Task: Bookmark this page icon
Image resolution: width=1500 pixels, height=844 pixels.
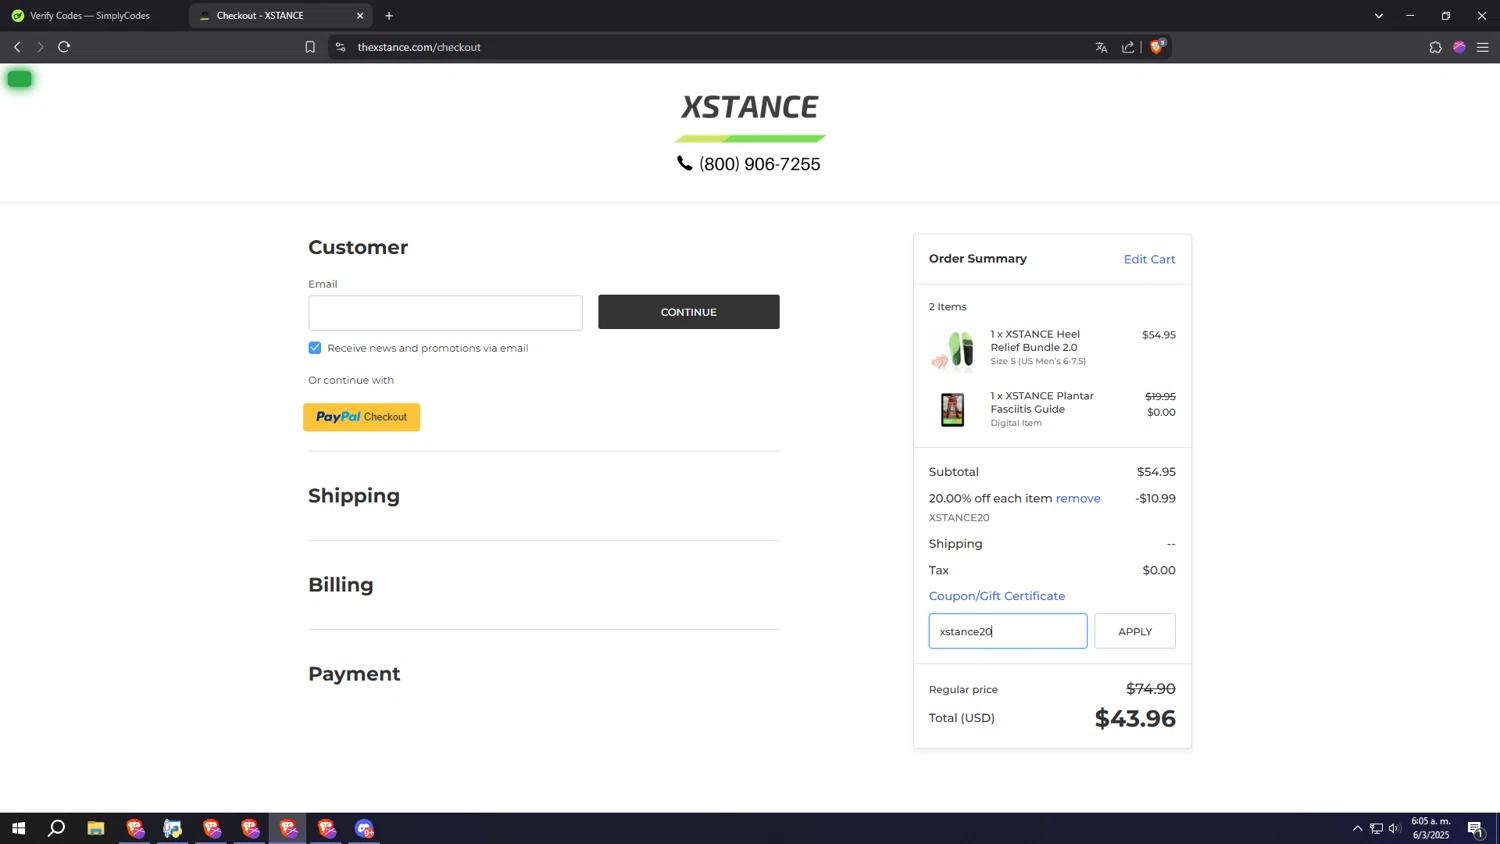Action: pyautogui.click(x=310, y=47)
